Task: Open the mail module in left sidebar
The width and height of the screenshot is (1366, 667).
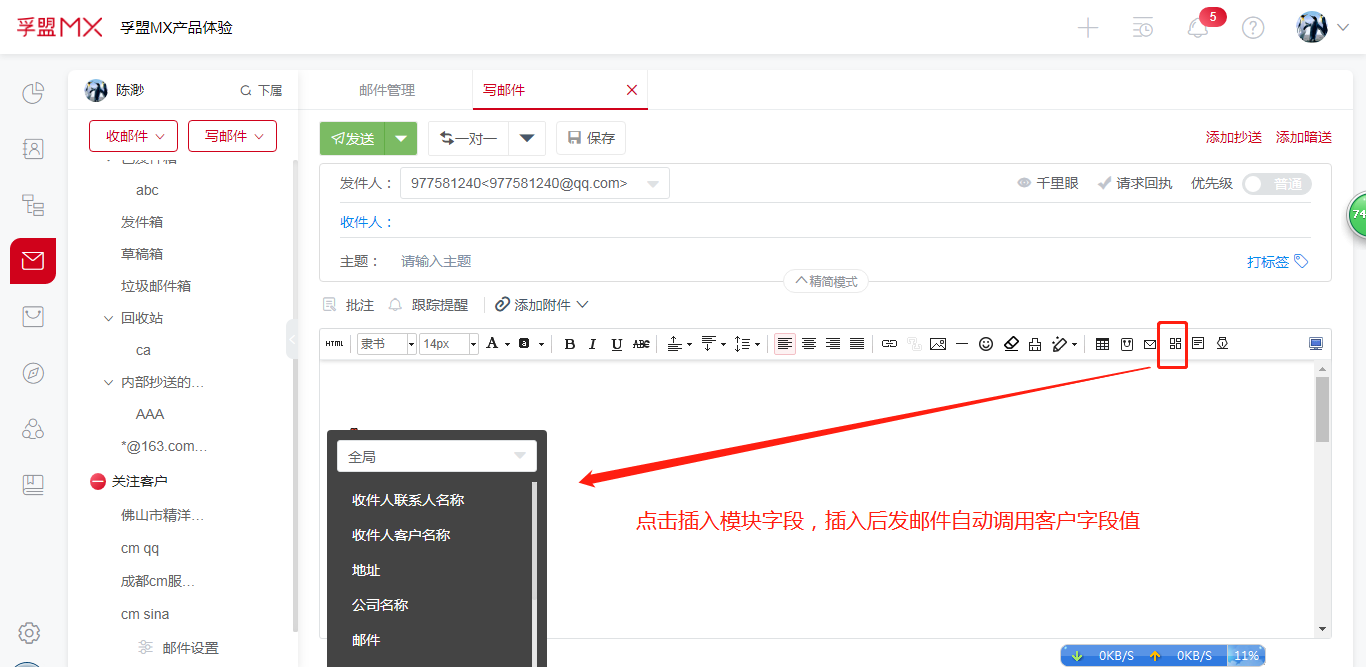Action: (33, 261)
